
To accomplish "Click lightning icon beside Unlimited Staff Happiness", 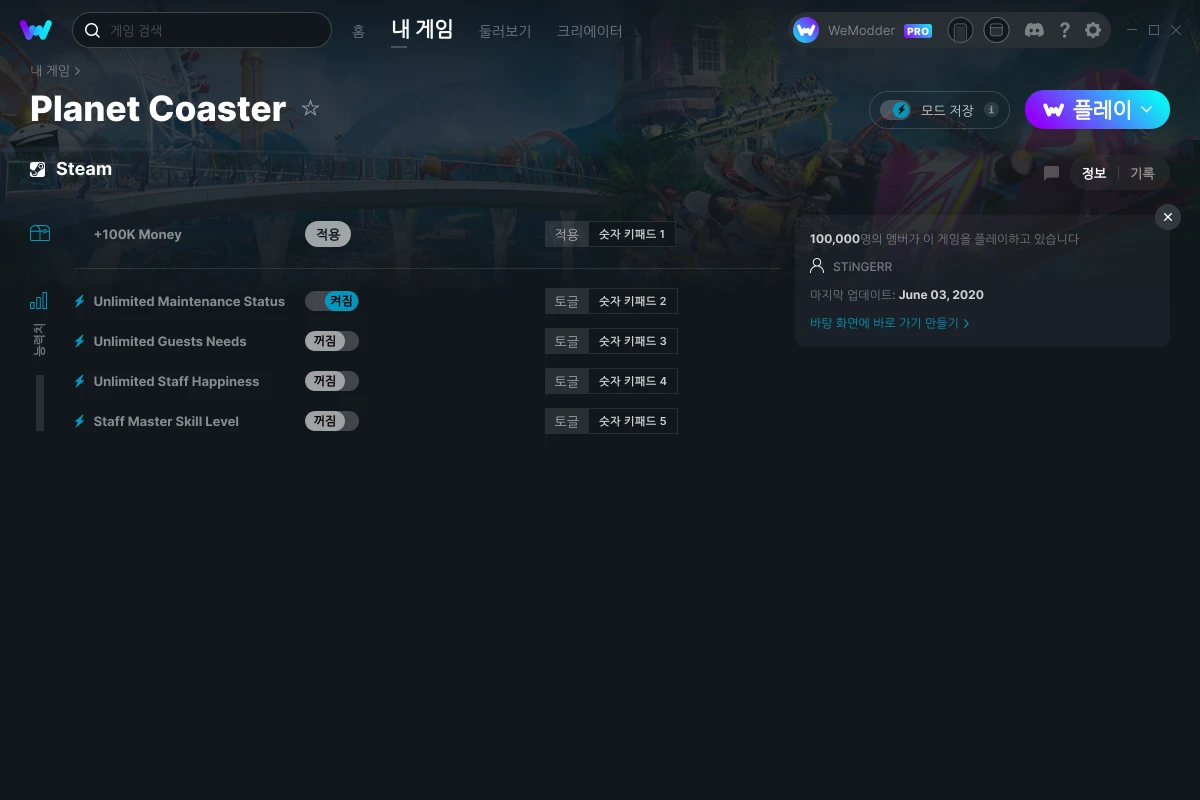I will (79, 381).
